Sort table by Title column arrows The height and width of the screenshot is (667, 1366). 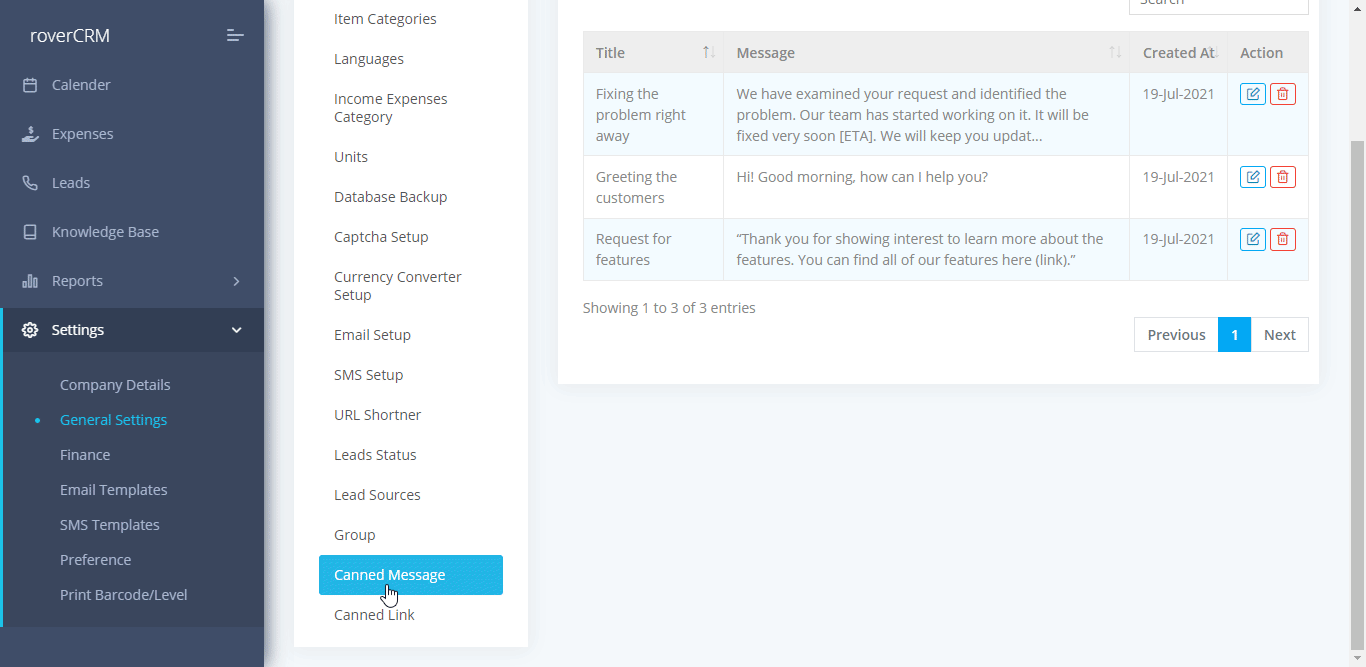pyautogui.click(x=708, y=52)
